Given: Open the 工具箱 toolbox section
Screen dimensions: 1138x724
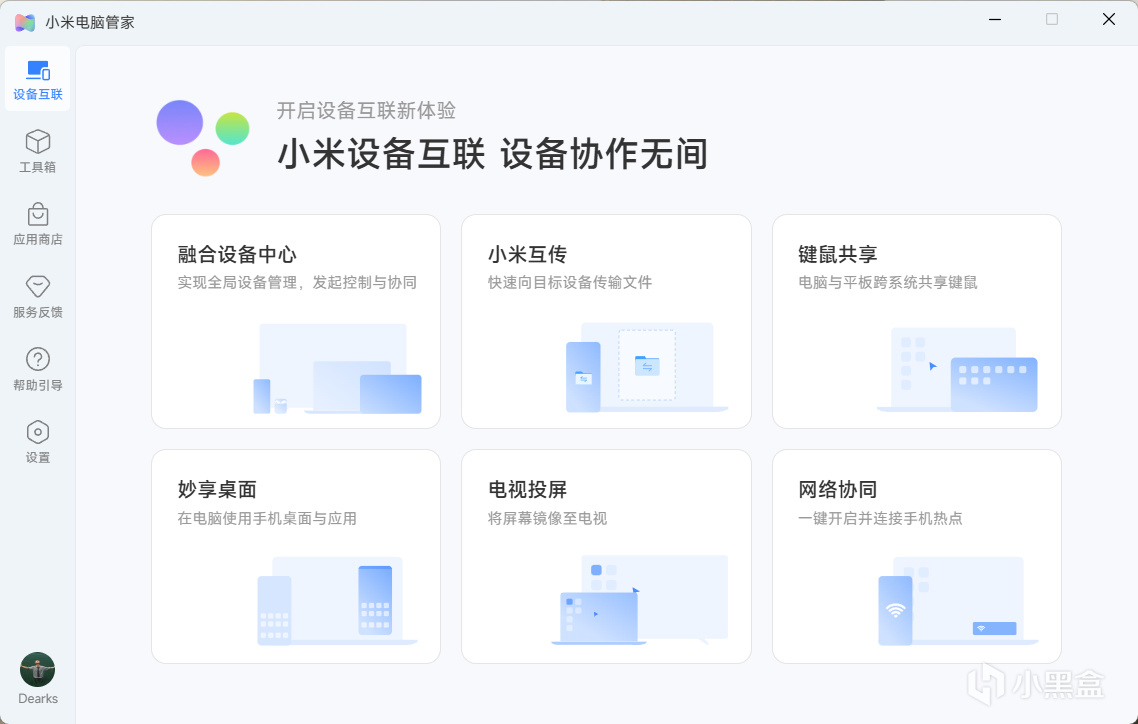Looking at the screenshot, I should point(38,152).
